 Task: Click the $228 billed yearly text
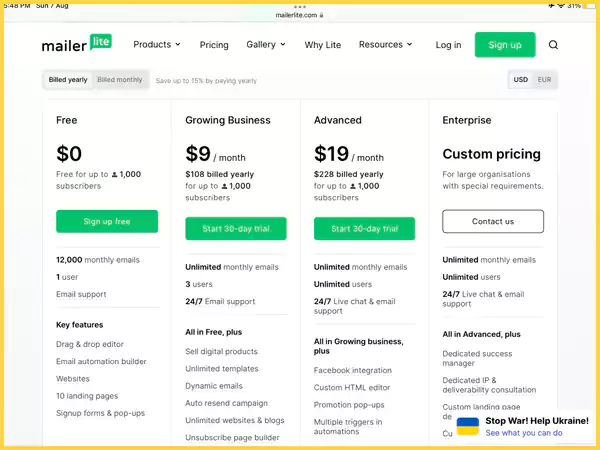pos(349,174)
